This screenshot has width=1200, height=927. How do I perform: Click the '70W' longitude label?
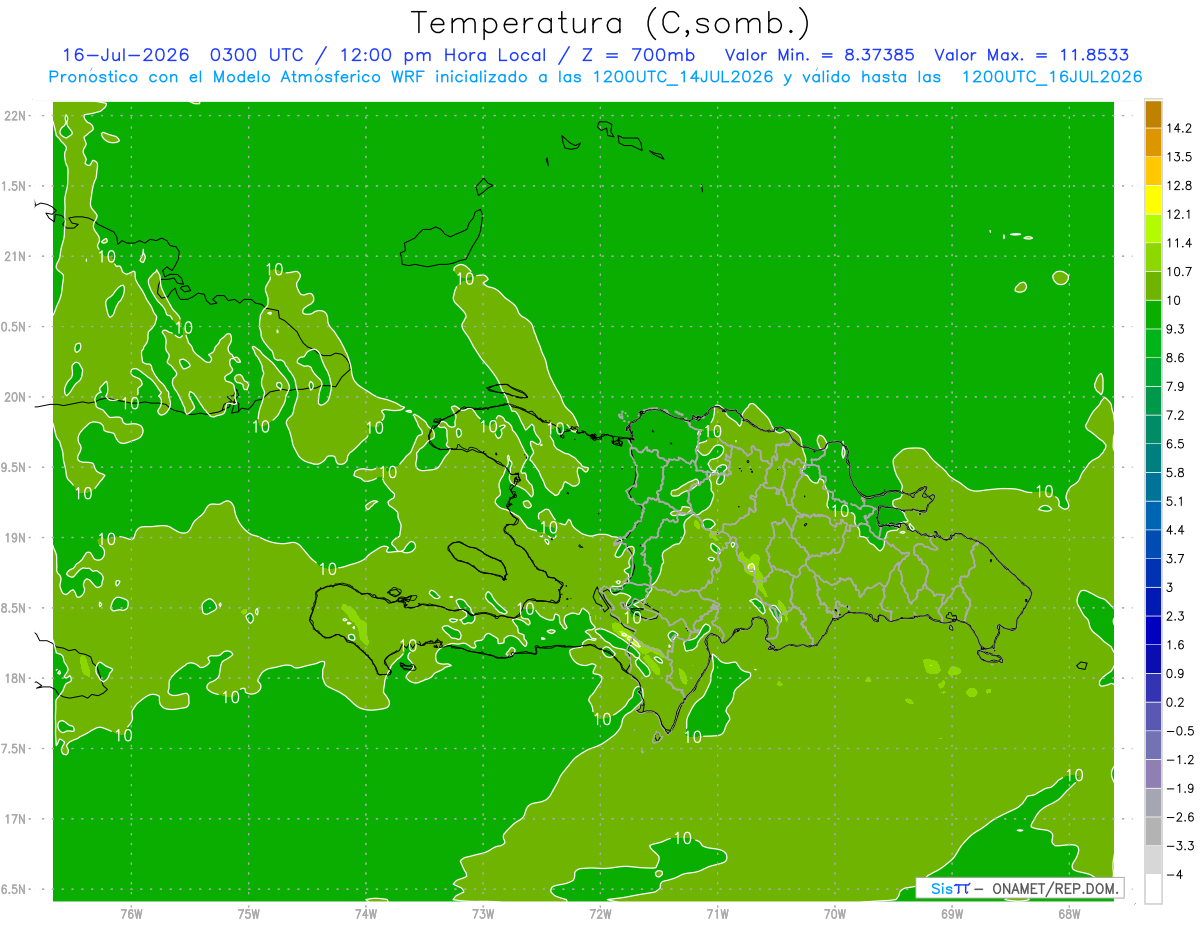pos(835,914)
